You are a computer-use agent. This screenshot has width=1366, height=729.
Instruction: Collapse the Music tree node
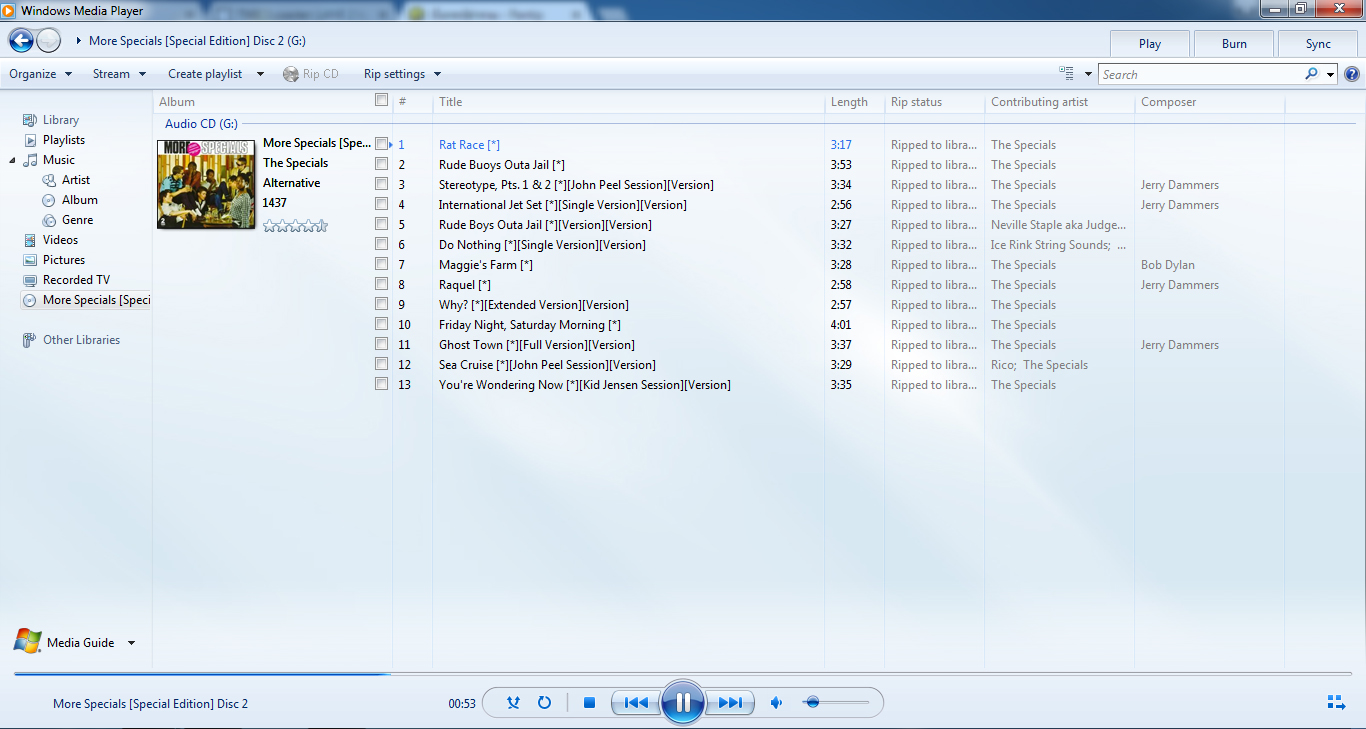pos(13,160)
